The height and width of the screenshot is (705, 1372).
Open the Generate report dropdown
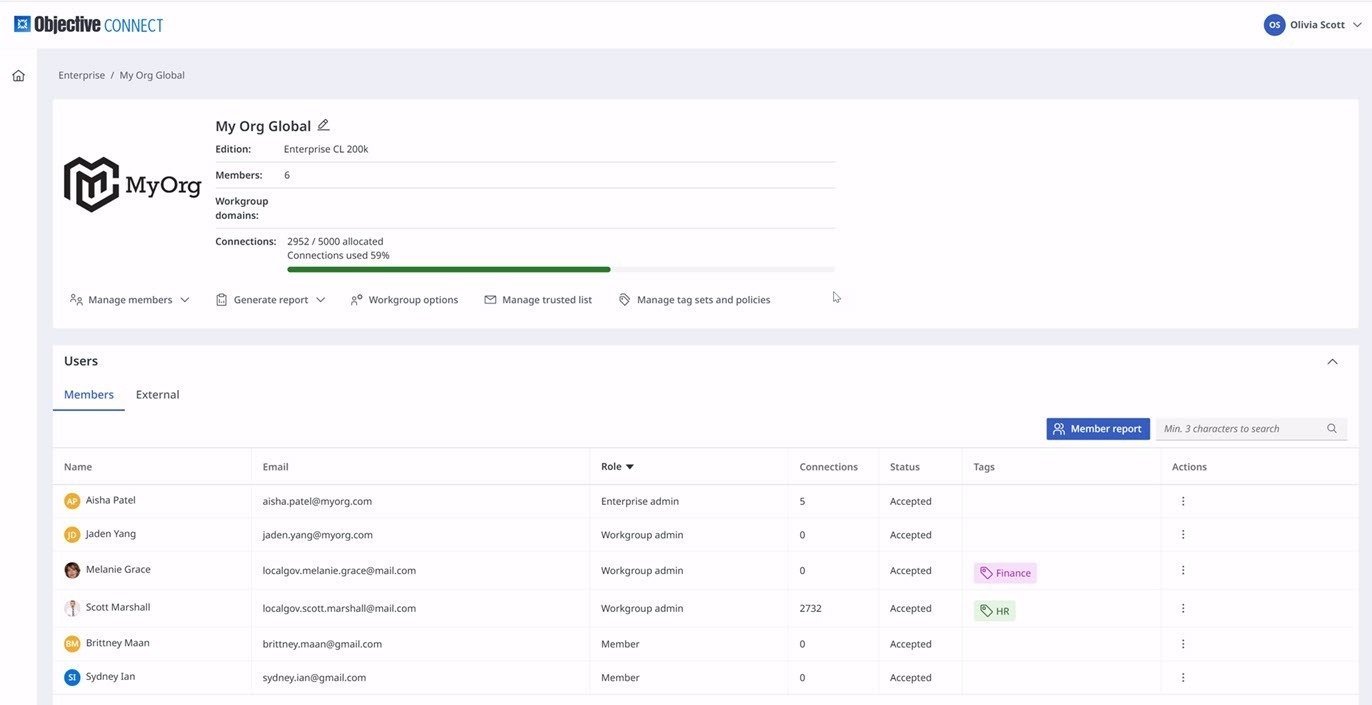pos(270,300)
